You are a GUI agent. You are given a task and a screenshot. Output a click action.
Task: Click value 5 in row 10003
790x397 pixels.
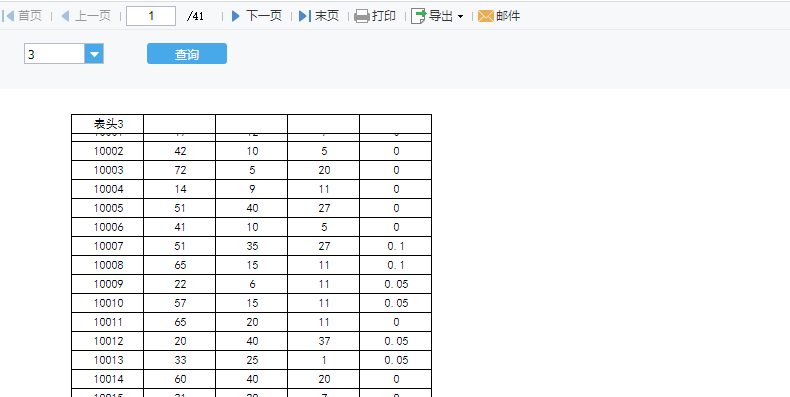tap(252, 170)
